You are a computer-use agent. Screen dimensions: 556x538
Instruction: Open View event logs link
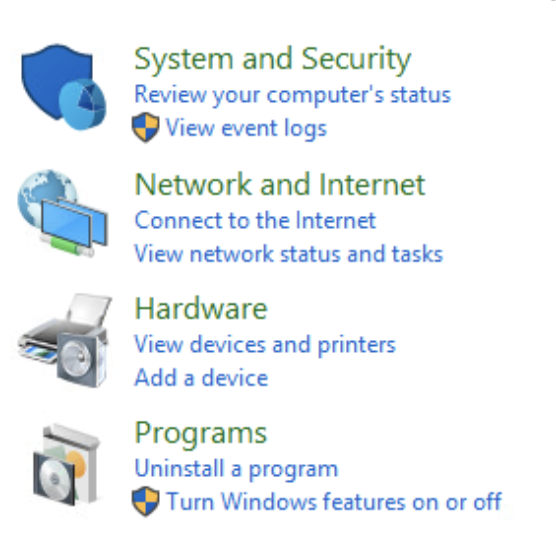tap(246, 128)
